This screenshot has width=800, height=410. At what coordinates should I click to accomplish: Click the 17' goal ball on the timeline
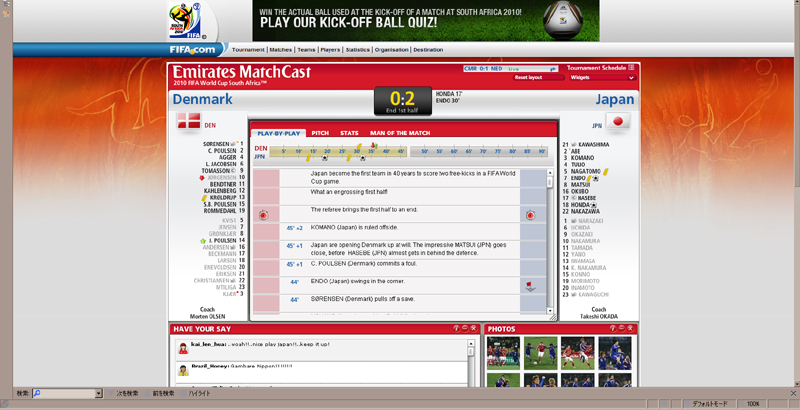(x=324, y=158)
